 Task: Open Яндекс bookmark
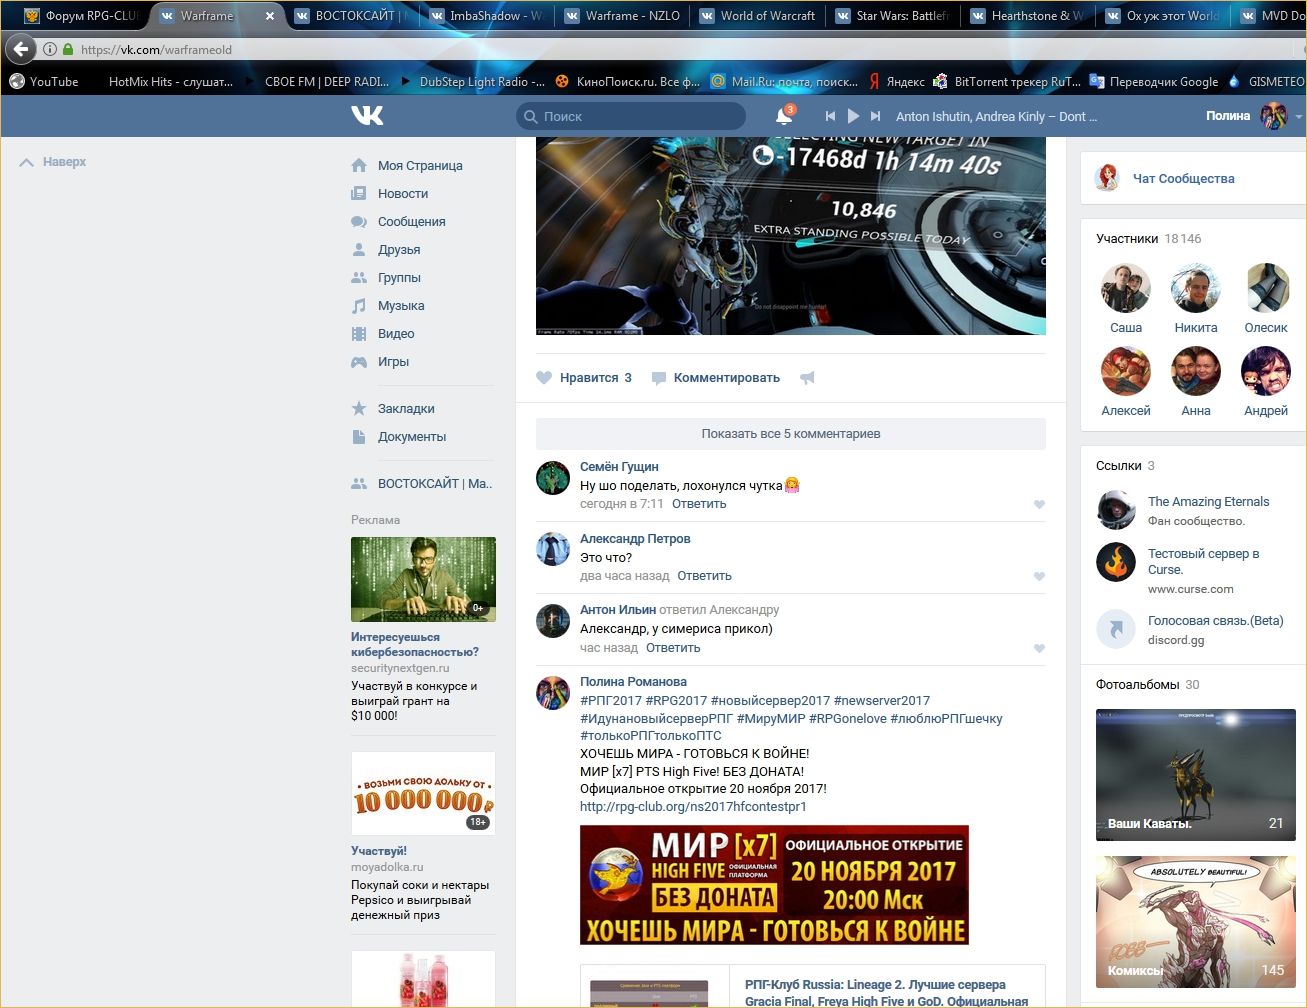pos(896,82)
